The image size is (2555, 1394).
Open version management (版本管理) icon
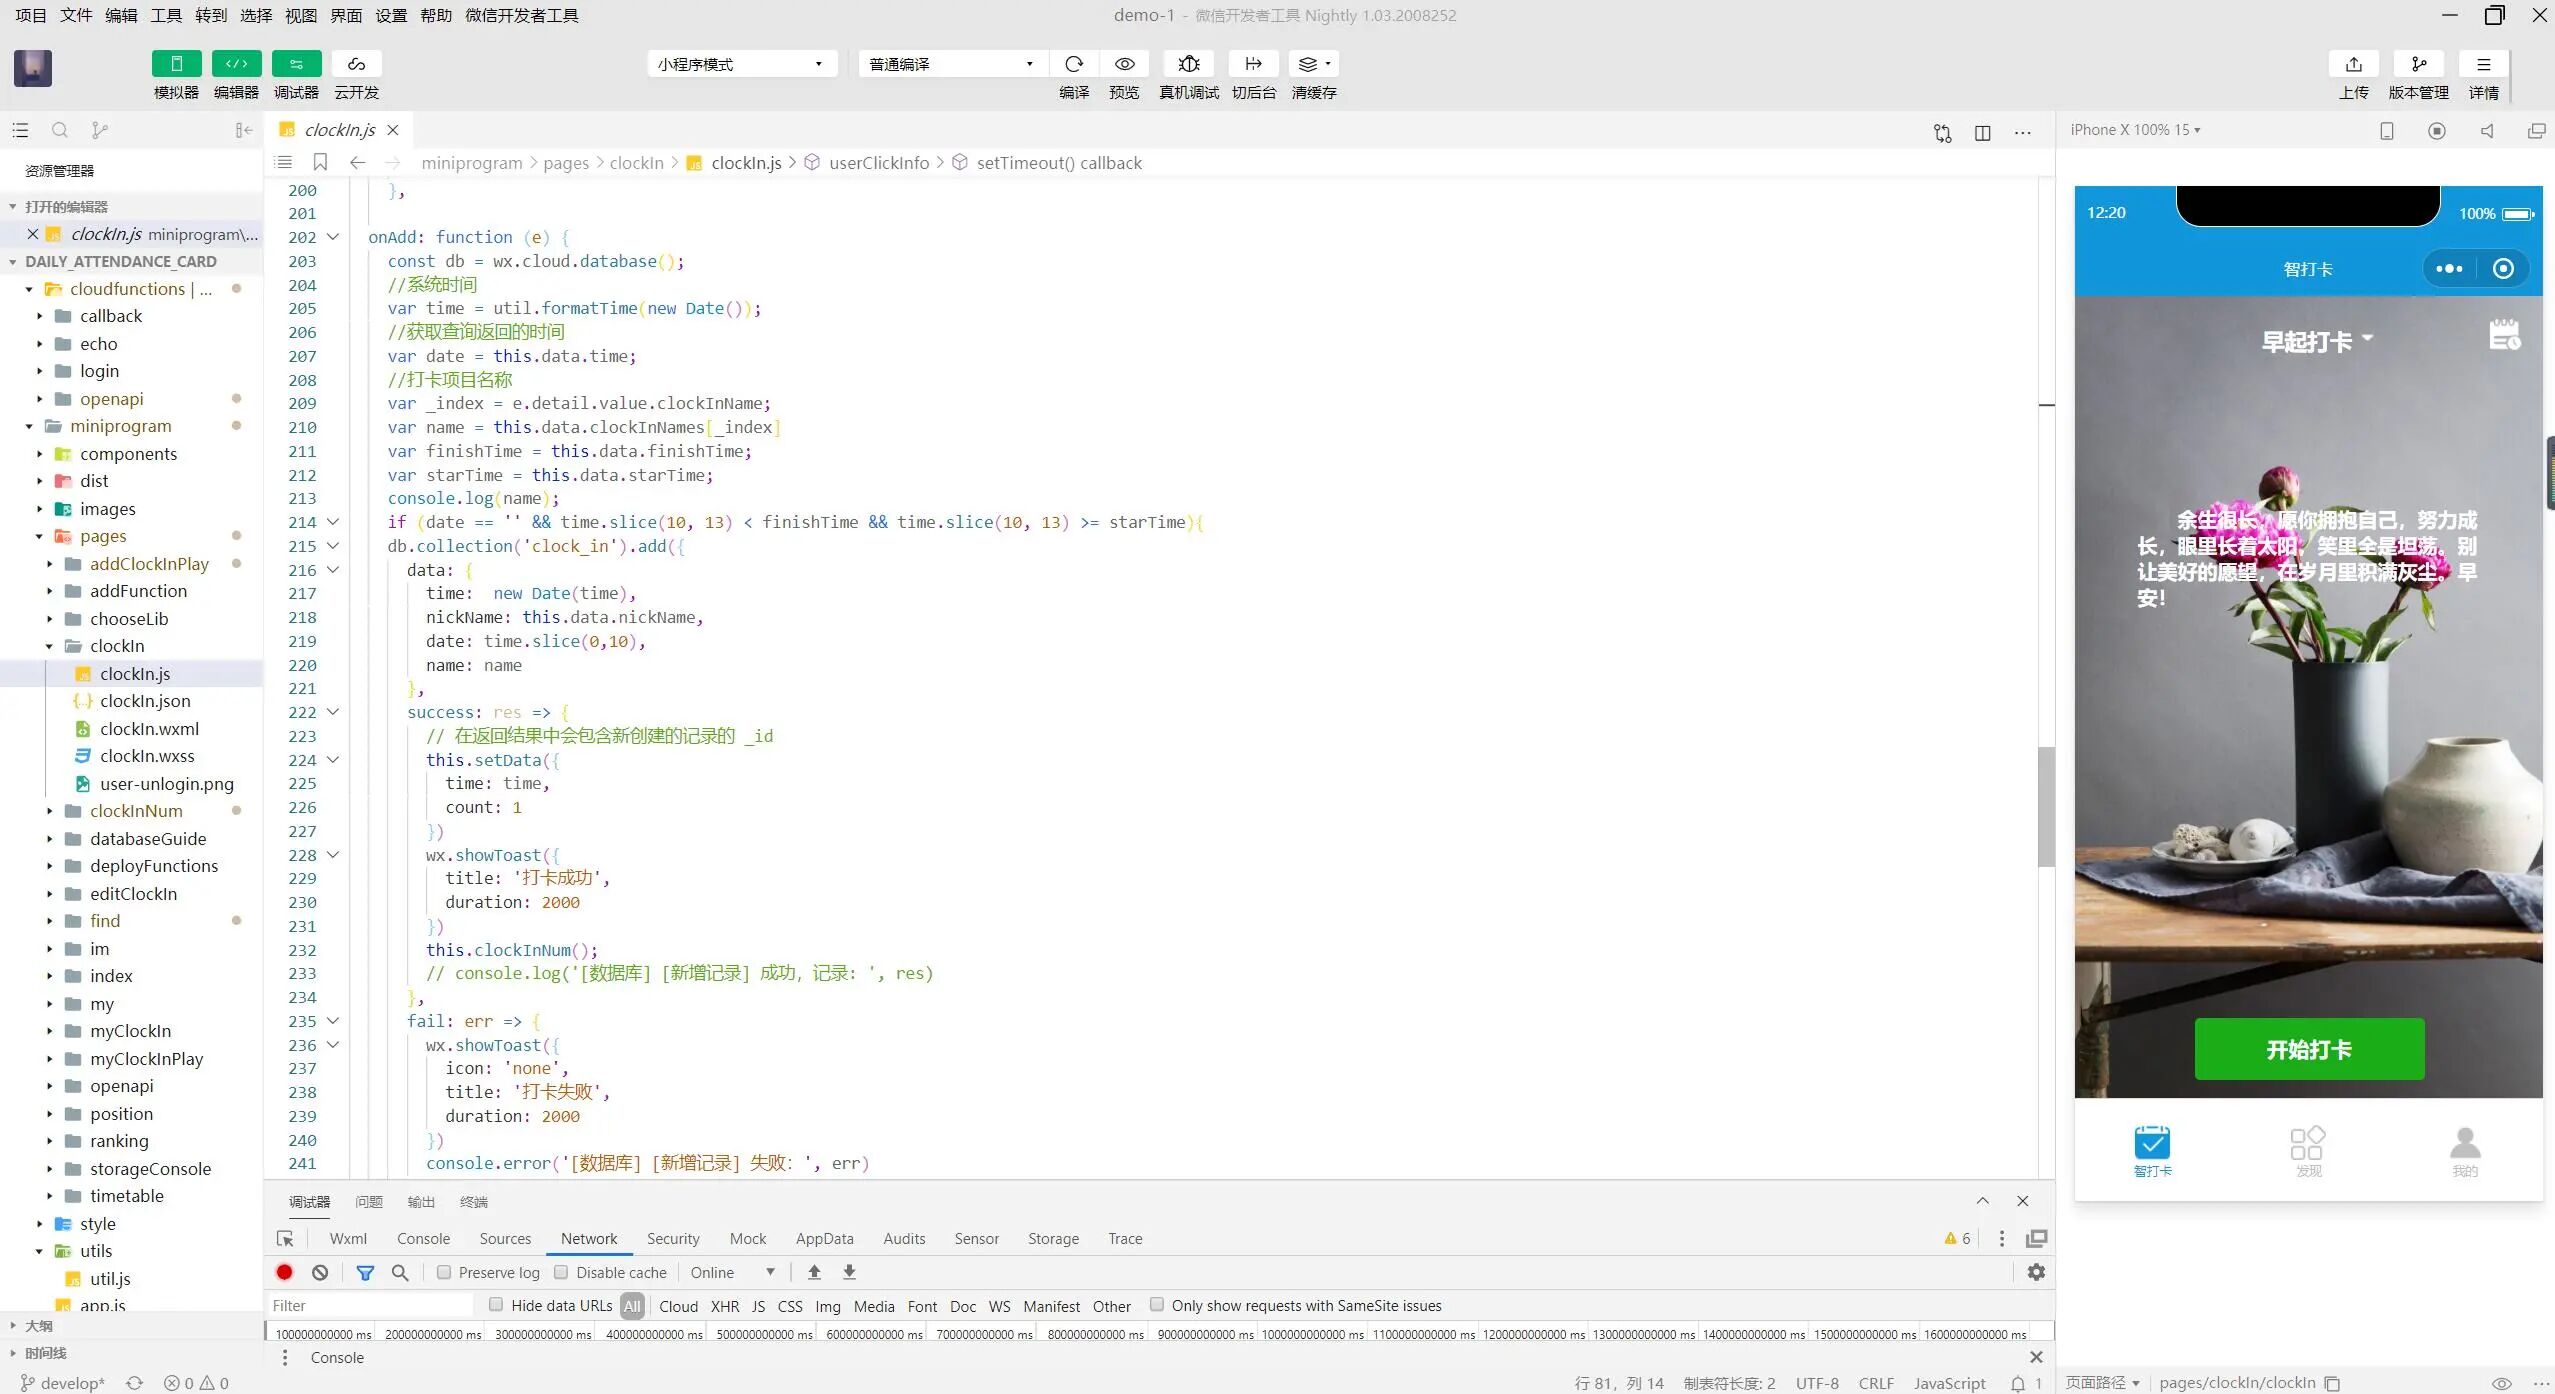[2418, 64]
